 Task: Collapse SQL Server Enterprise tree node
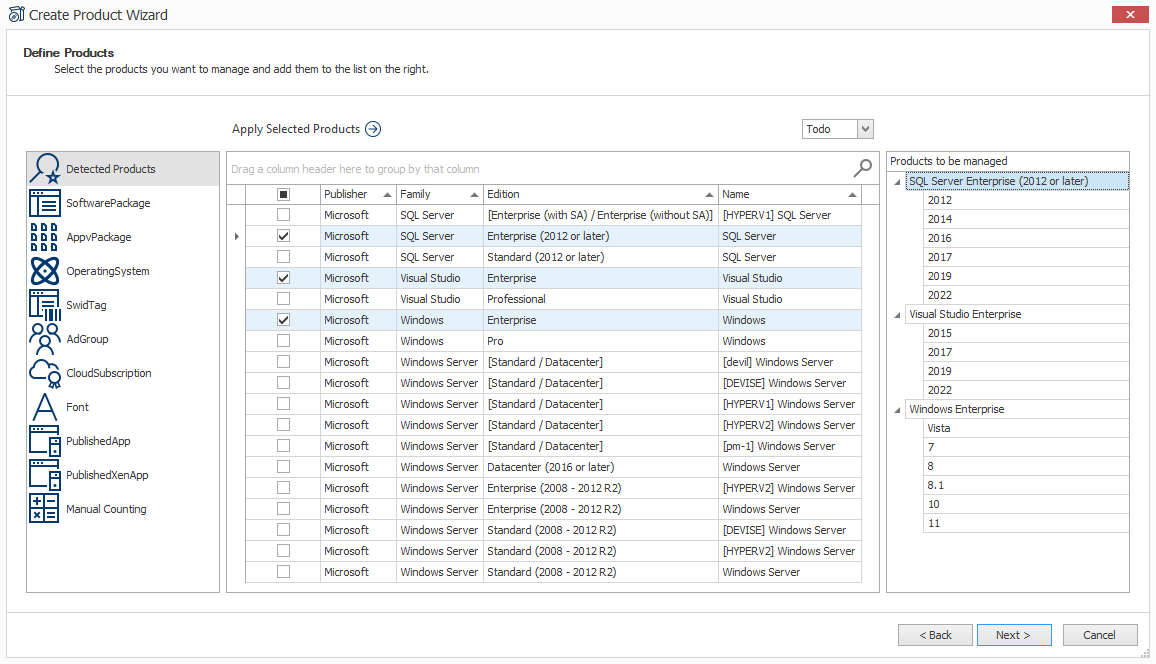pyautogui.click(x=897, y=182)
